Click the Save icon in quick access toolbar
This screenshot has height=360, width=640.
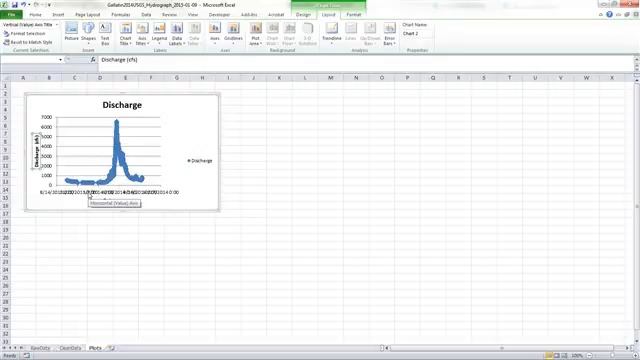click(x=15, y=5)
